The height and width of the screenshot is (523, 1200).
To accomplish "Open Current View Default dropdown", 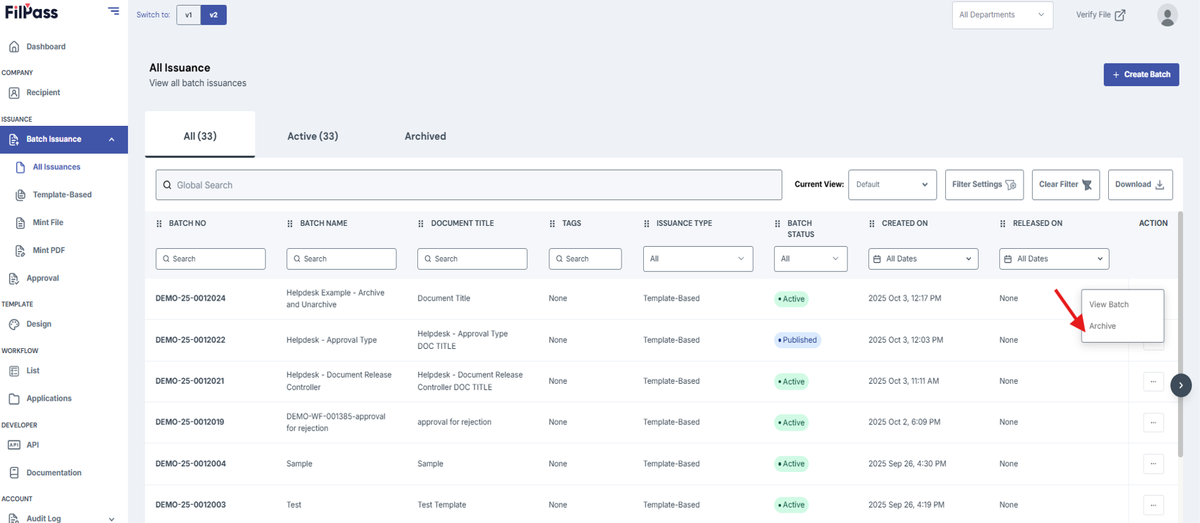I will point(893,185).
